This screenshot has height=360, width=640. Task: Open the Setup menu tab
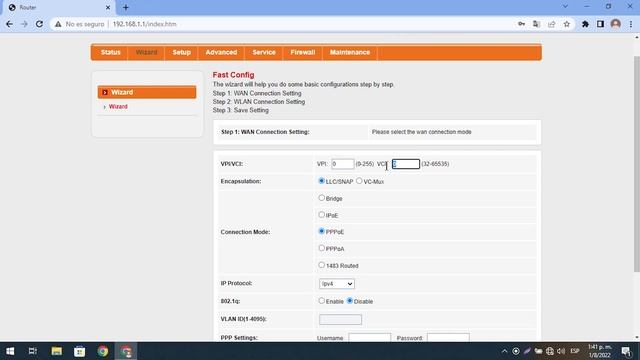click(x=182, y=52)
